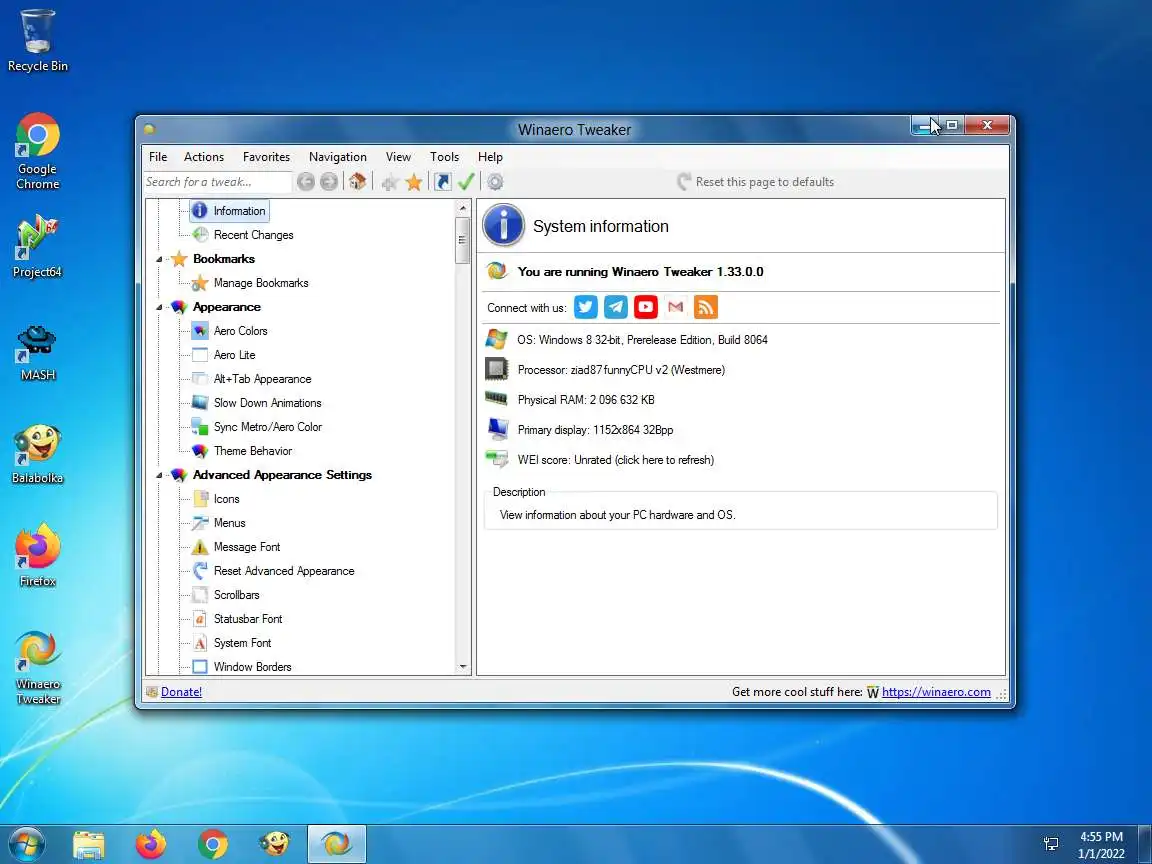Launch Firefox from the taskbar

point(151,844)
